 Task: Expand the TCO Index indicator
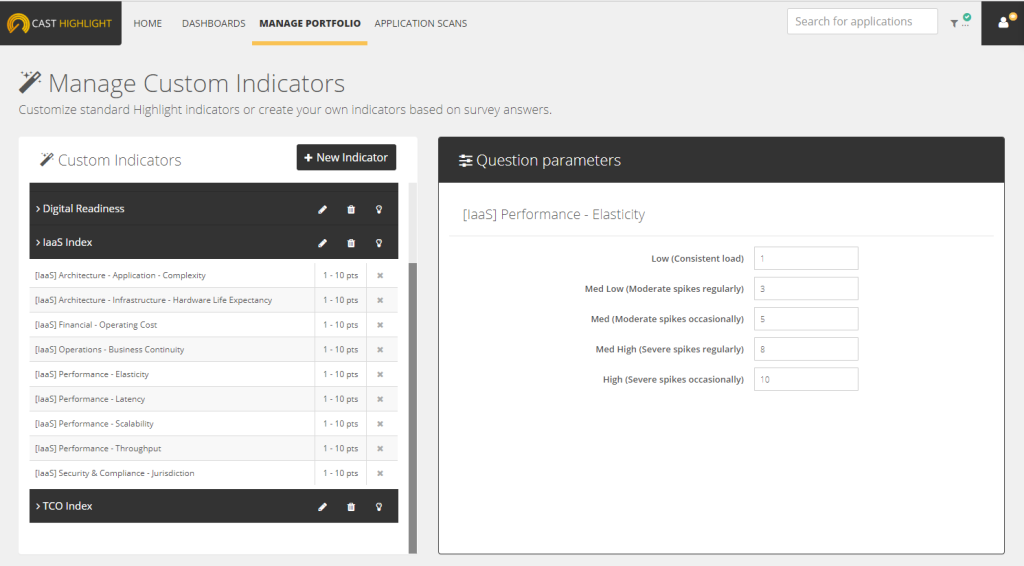(67, 506)
